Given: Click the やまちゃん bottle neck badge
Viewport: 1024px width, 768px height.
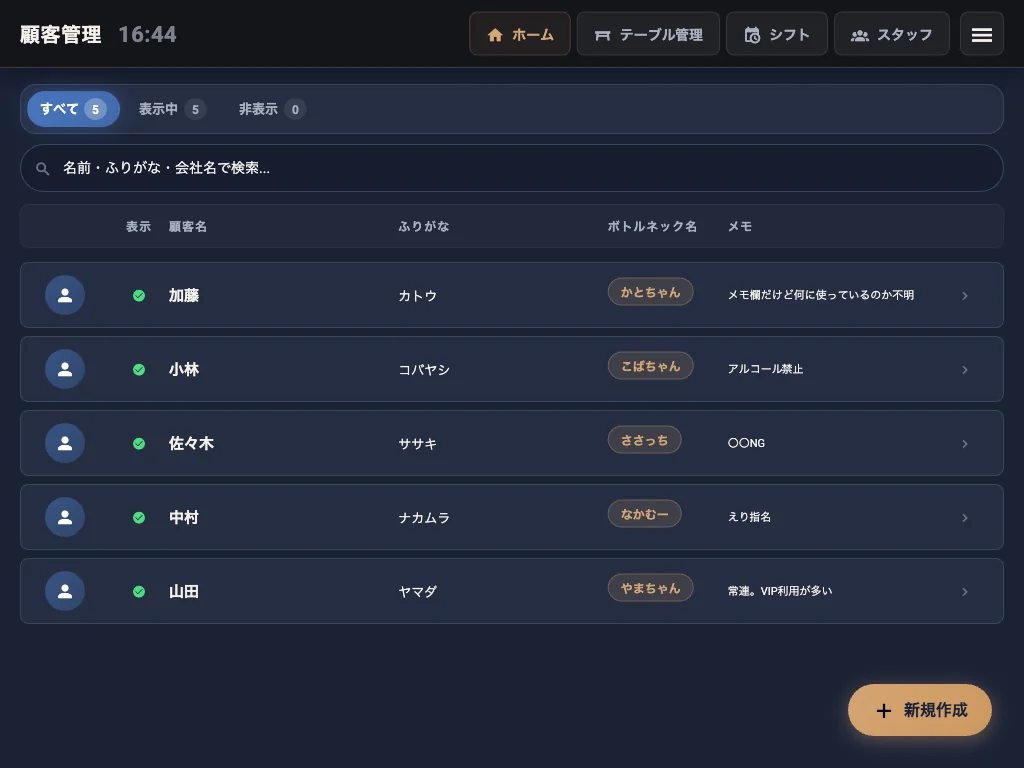Looking at the screenshot, I should pos(650,588).
